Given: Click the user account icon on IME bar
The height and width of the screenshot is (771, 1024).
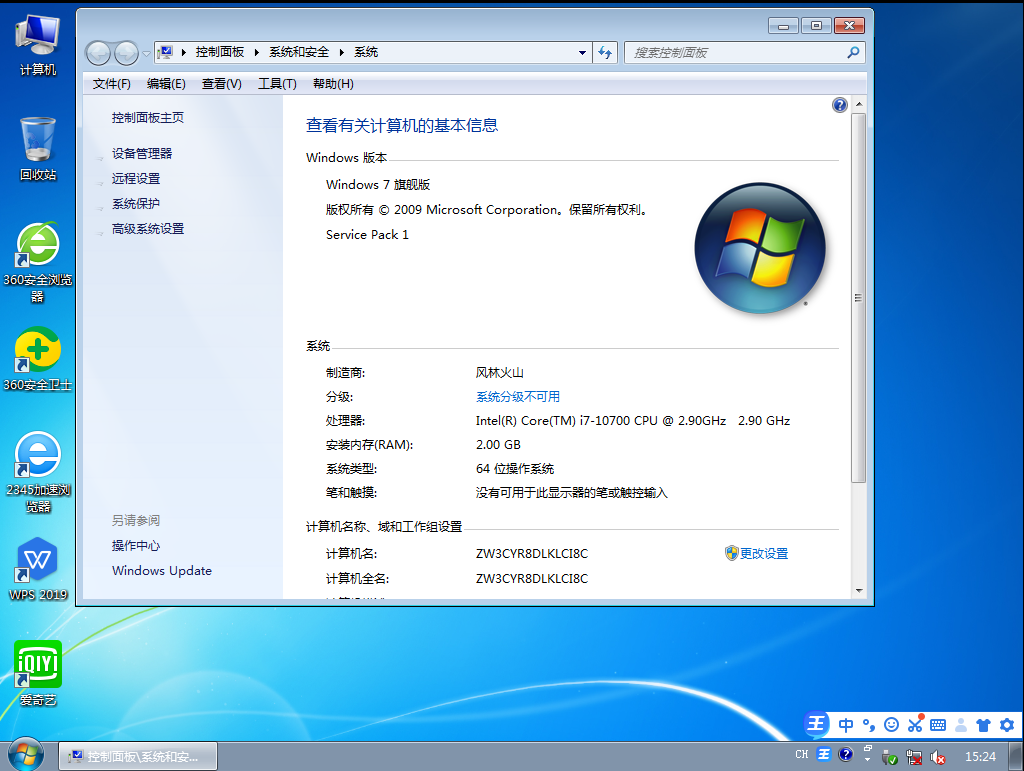Looking at the screenshot, I should (961, 725).
